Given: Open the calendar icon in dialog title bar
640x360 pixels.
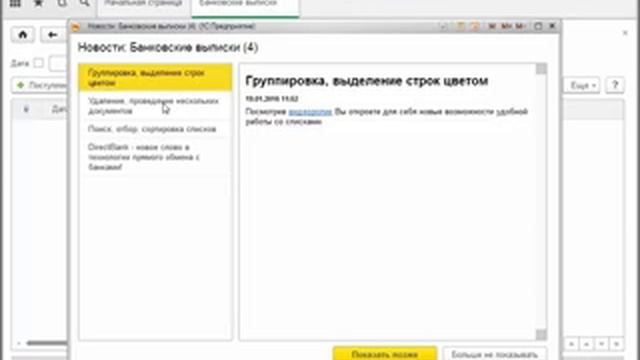Looking at the screenshot, I should pyautogui.click(x=475, y=26).
